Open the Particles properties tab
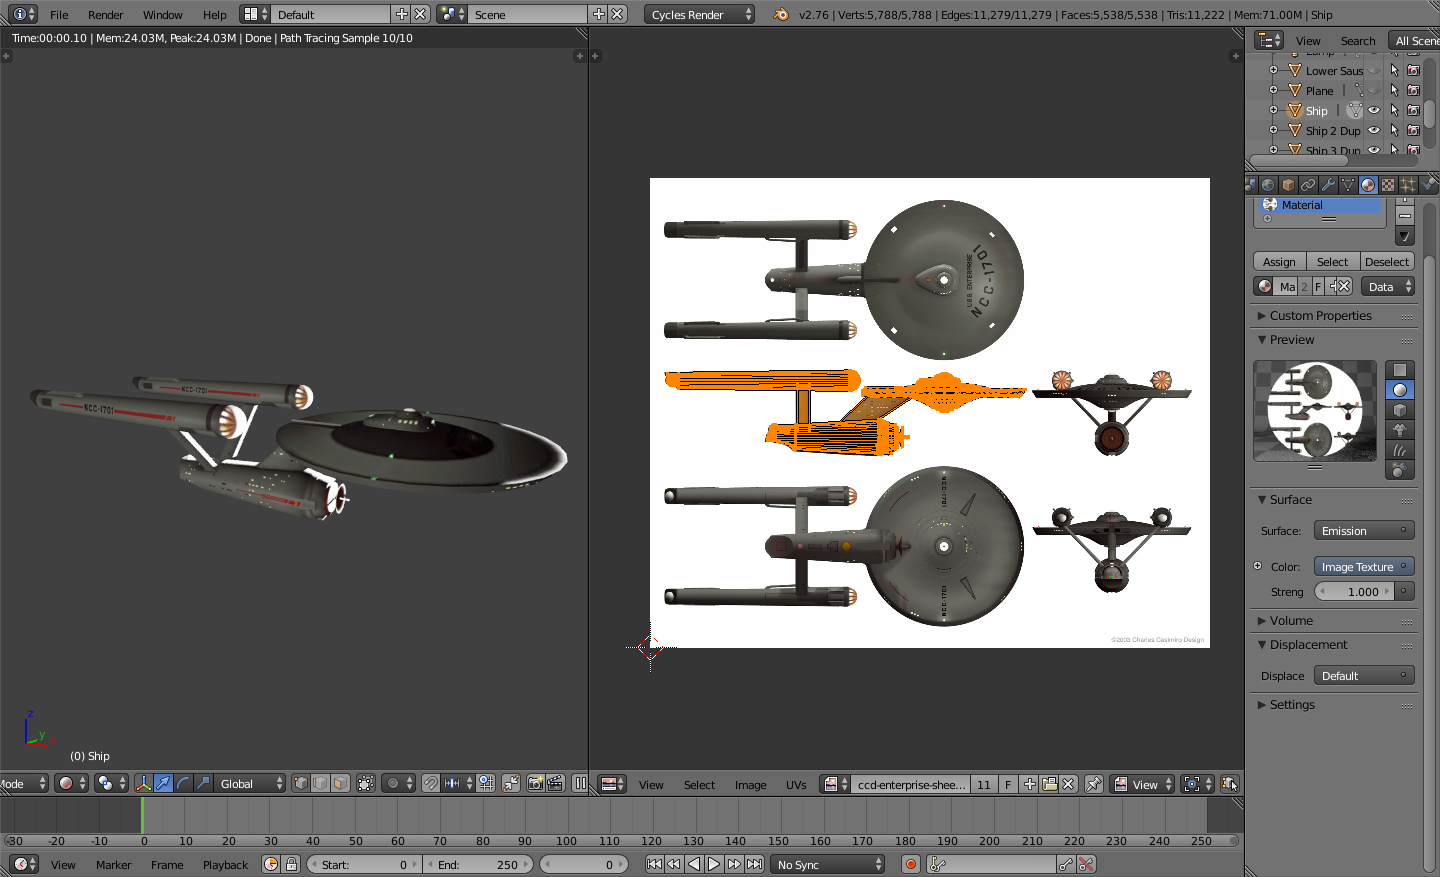1440x877 pixels. 1408,185
